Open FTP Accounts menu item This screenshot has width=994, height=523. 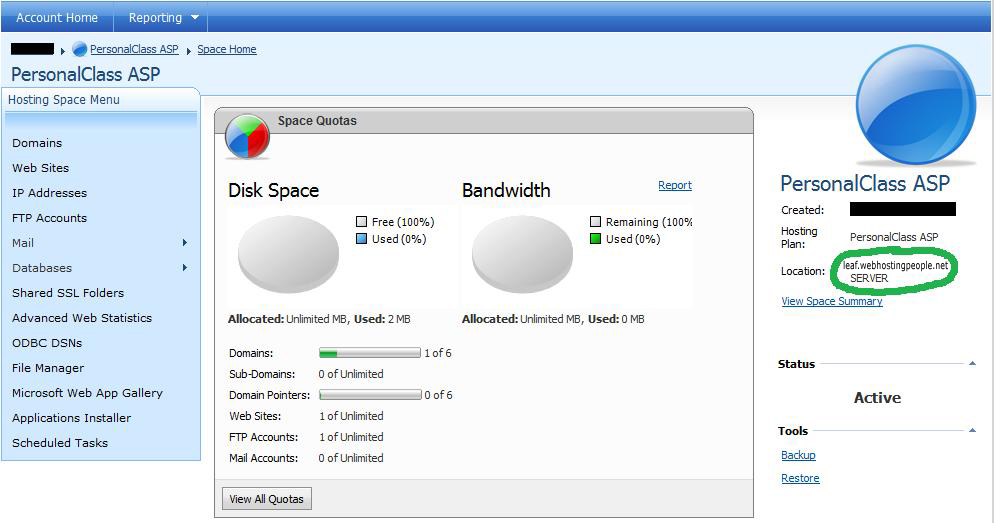pos(49,218)
